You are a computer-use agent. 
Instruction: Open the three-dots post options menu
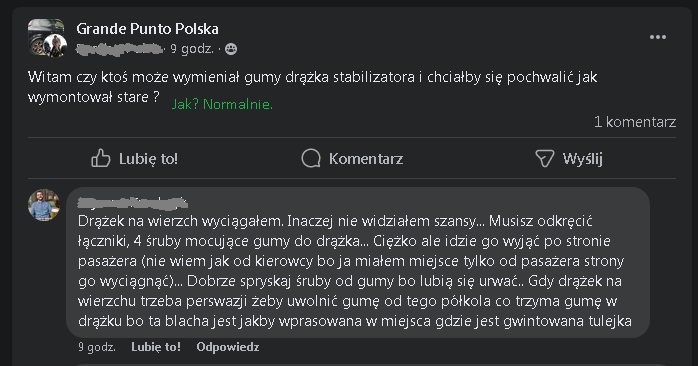[x=657, y=37]
